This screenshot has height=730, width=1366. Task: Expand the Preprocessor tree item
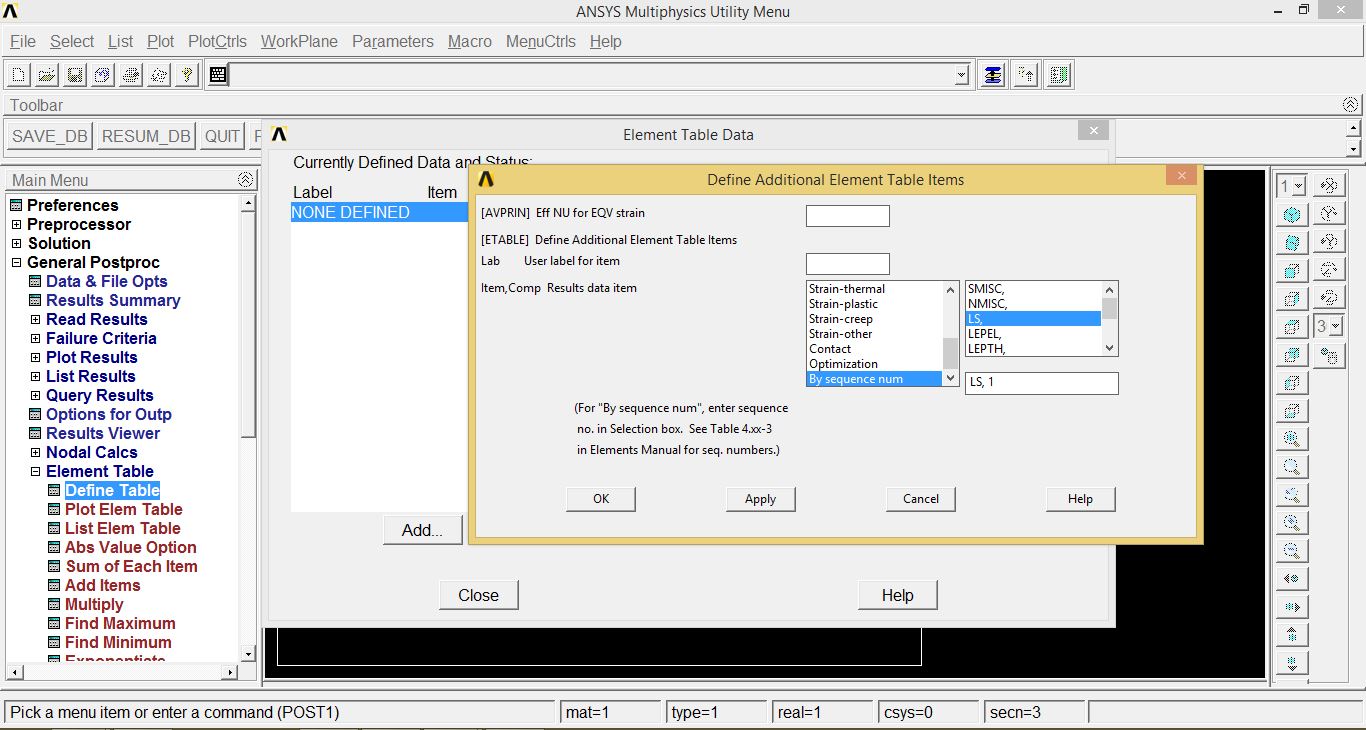[15, 224]
